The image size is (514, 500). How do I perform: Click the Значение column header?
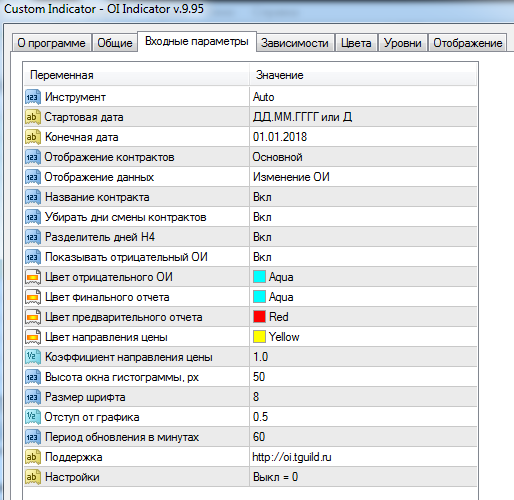(363, 75)
